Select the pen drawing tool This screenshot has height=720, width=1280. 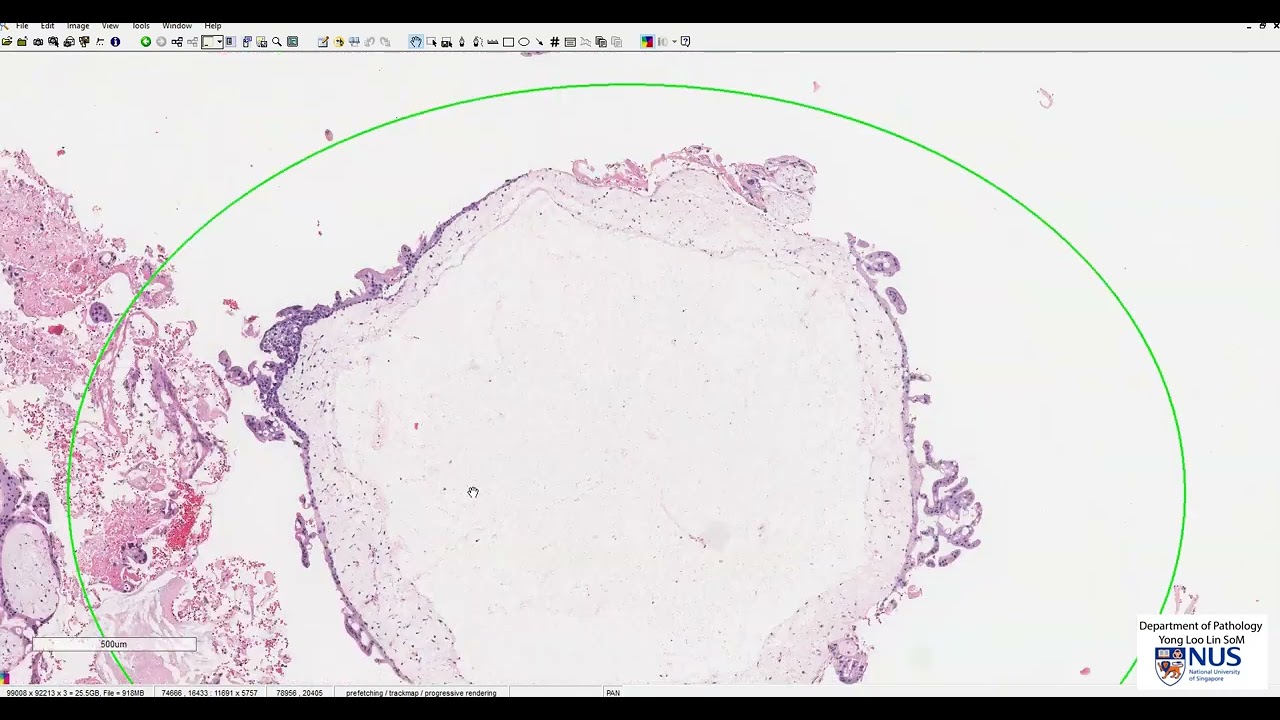coord(462,42)
